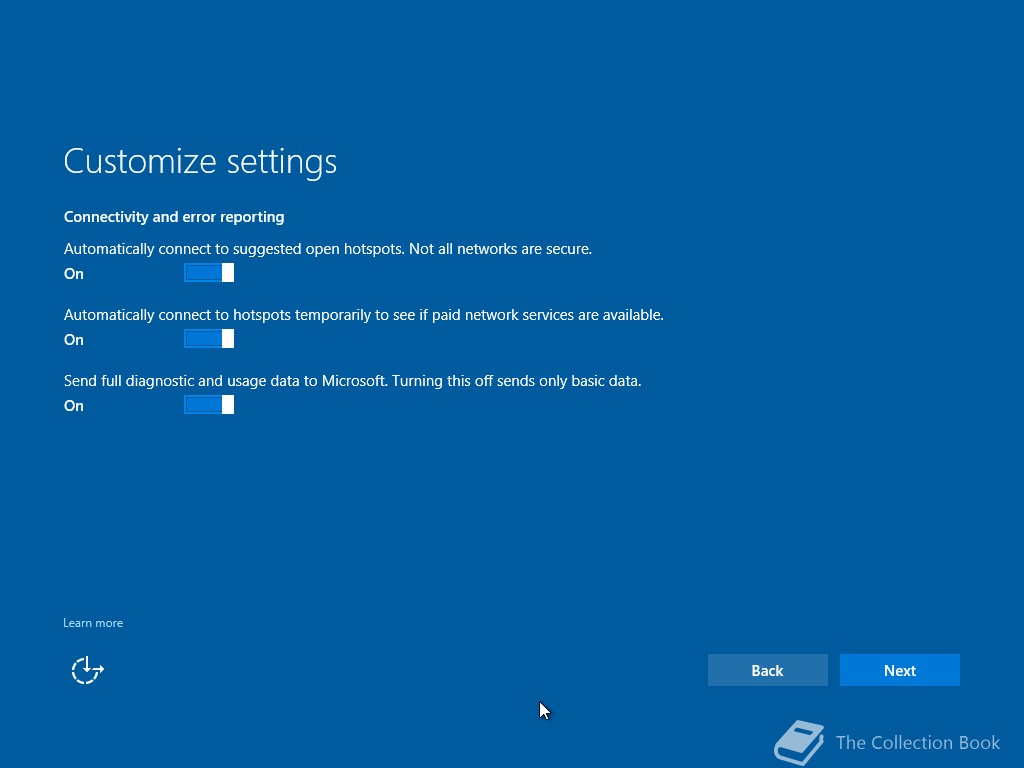Disable paid network services hotspot toggle
The image size is (1024, 768).
209,339
